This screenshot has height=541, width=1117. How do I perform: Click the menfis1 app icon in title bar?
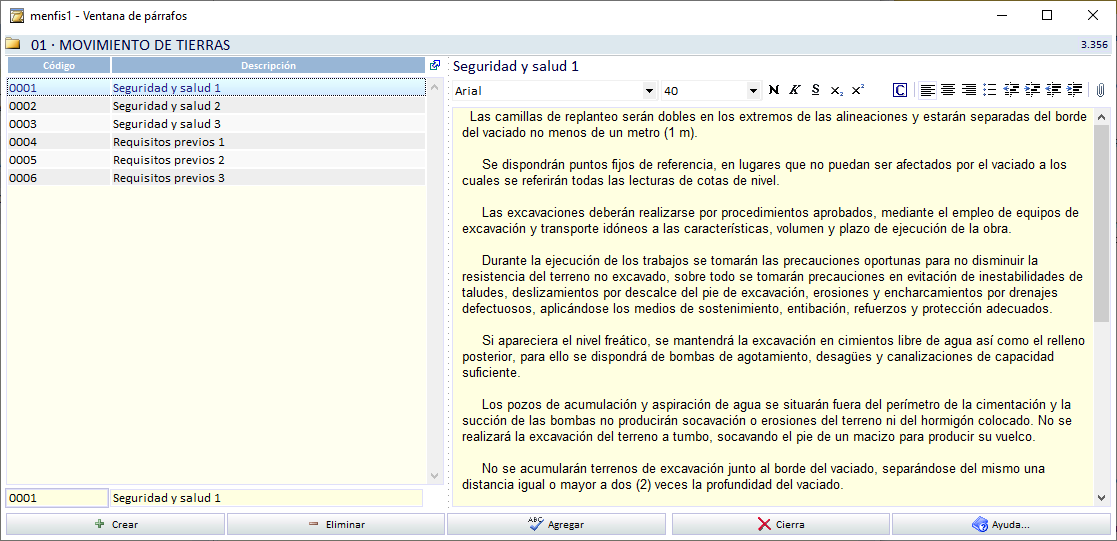click(x=16, y=15)
